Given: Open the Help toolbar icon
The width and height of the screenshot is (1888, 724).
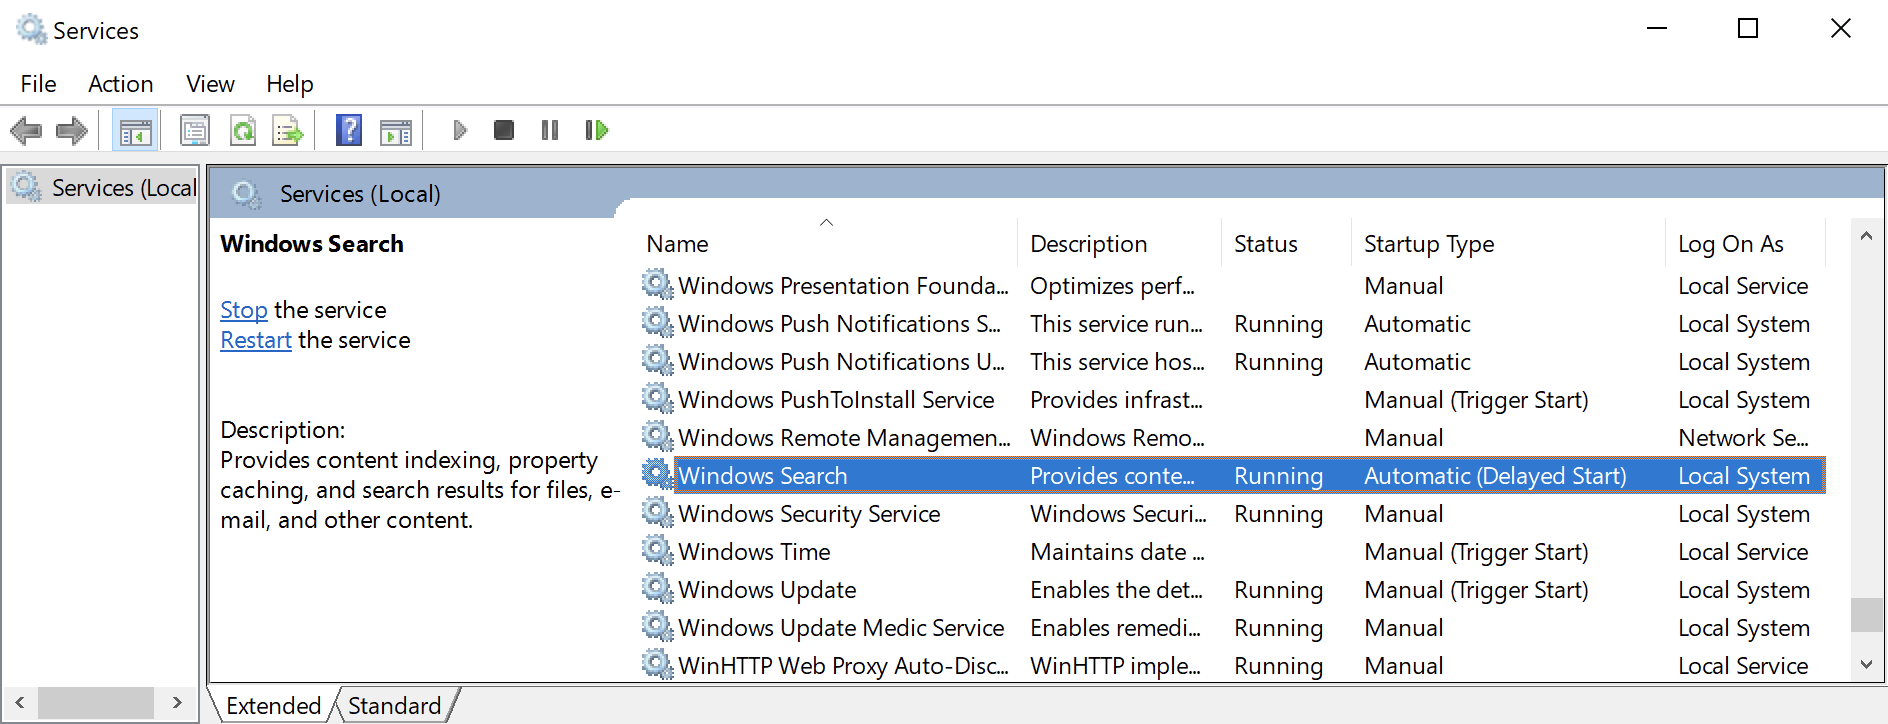Looking at the screenshot, I should point(349,131).
